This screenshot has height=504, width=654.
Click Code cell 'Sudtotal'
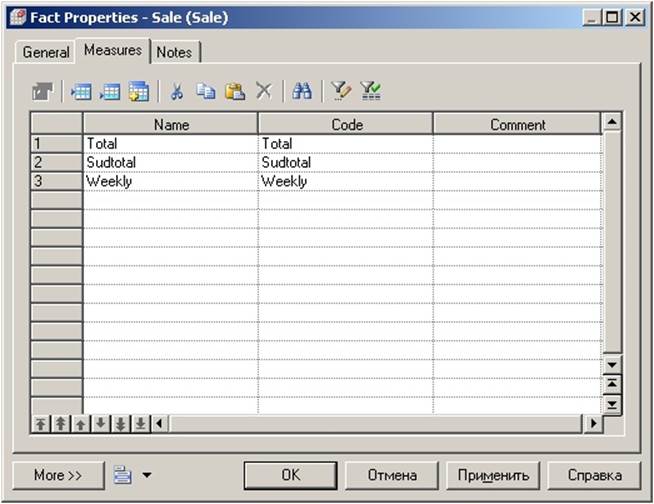346,162
